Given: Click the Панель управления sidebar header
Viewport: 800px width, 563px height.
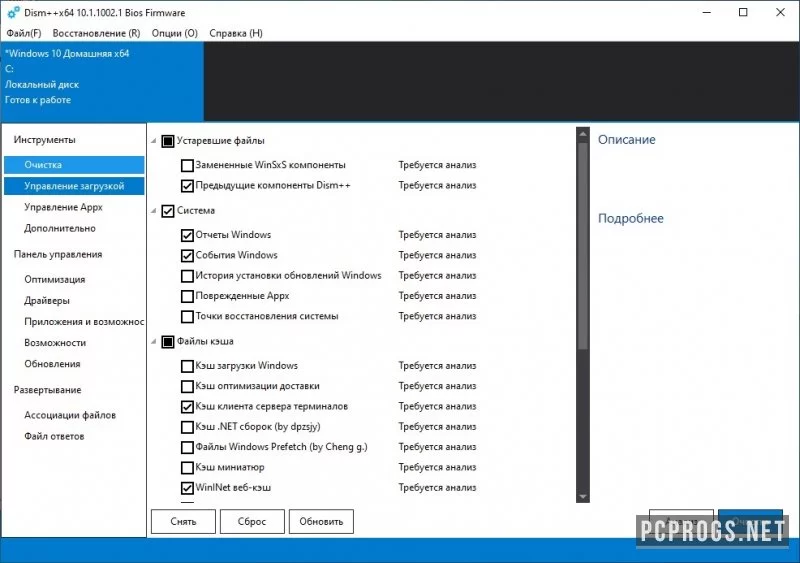Looking at the screenshot, I should (x=58, y=254).
